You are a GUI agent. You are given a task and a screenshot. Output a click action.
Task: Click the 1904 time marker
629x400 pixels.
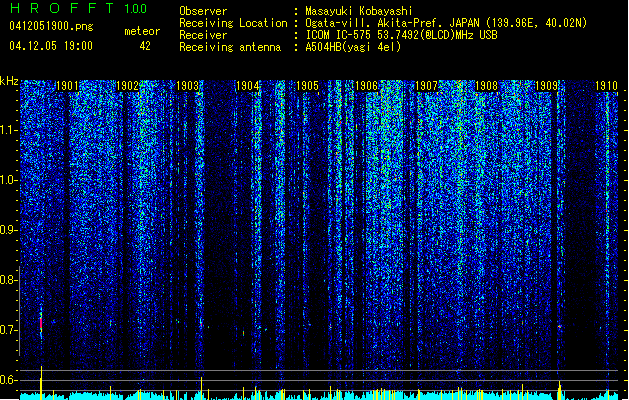248,86
